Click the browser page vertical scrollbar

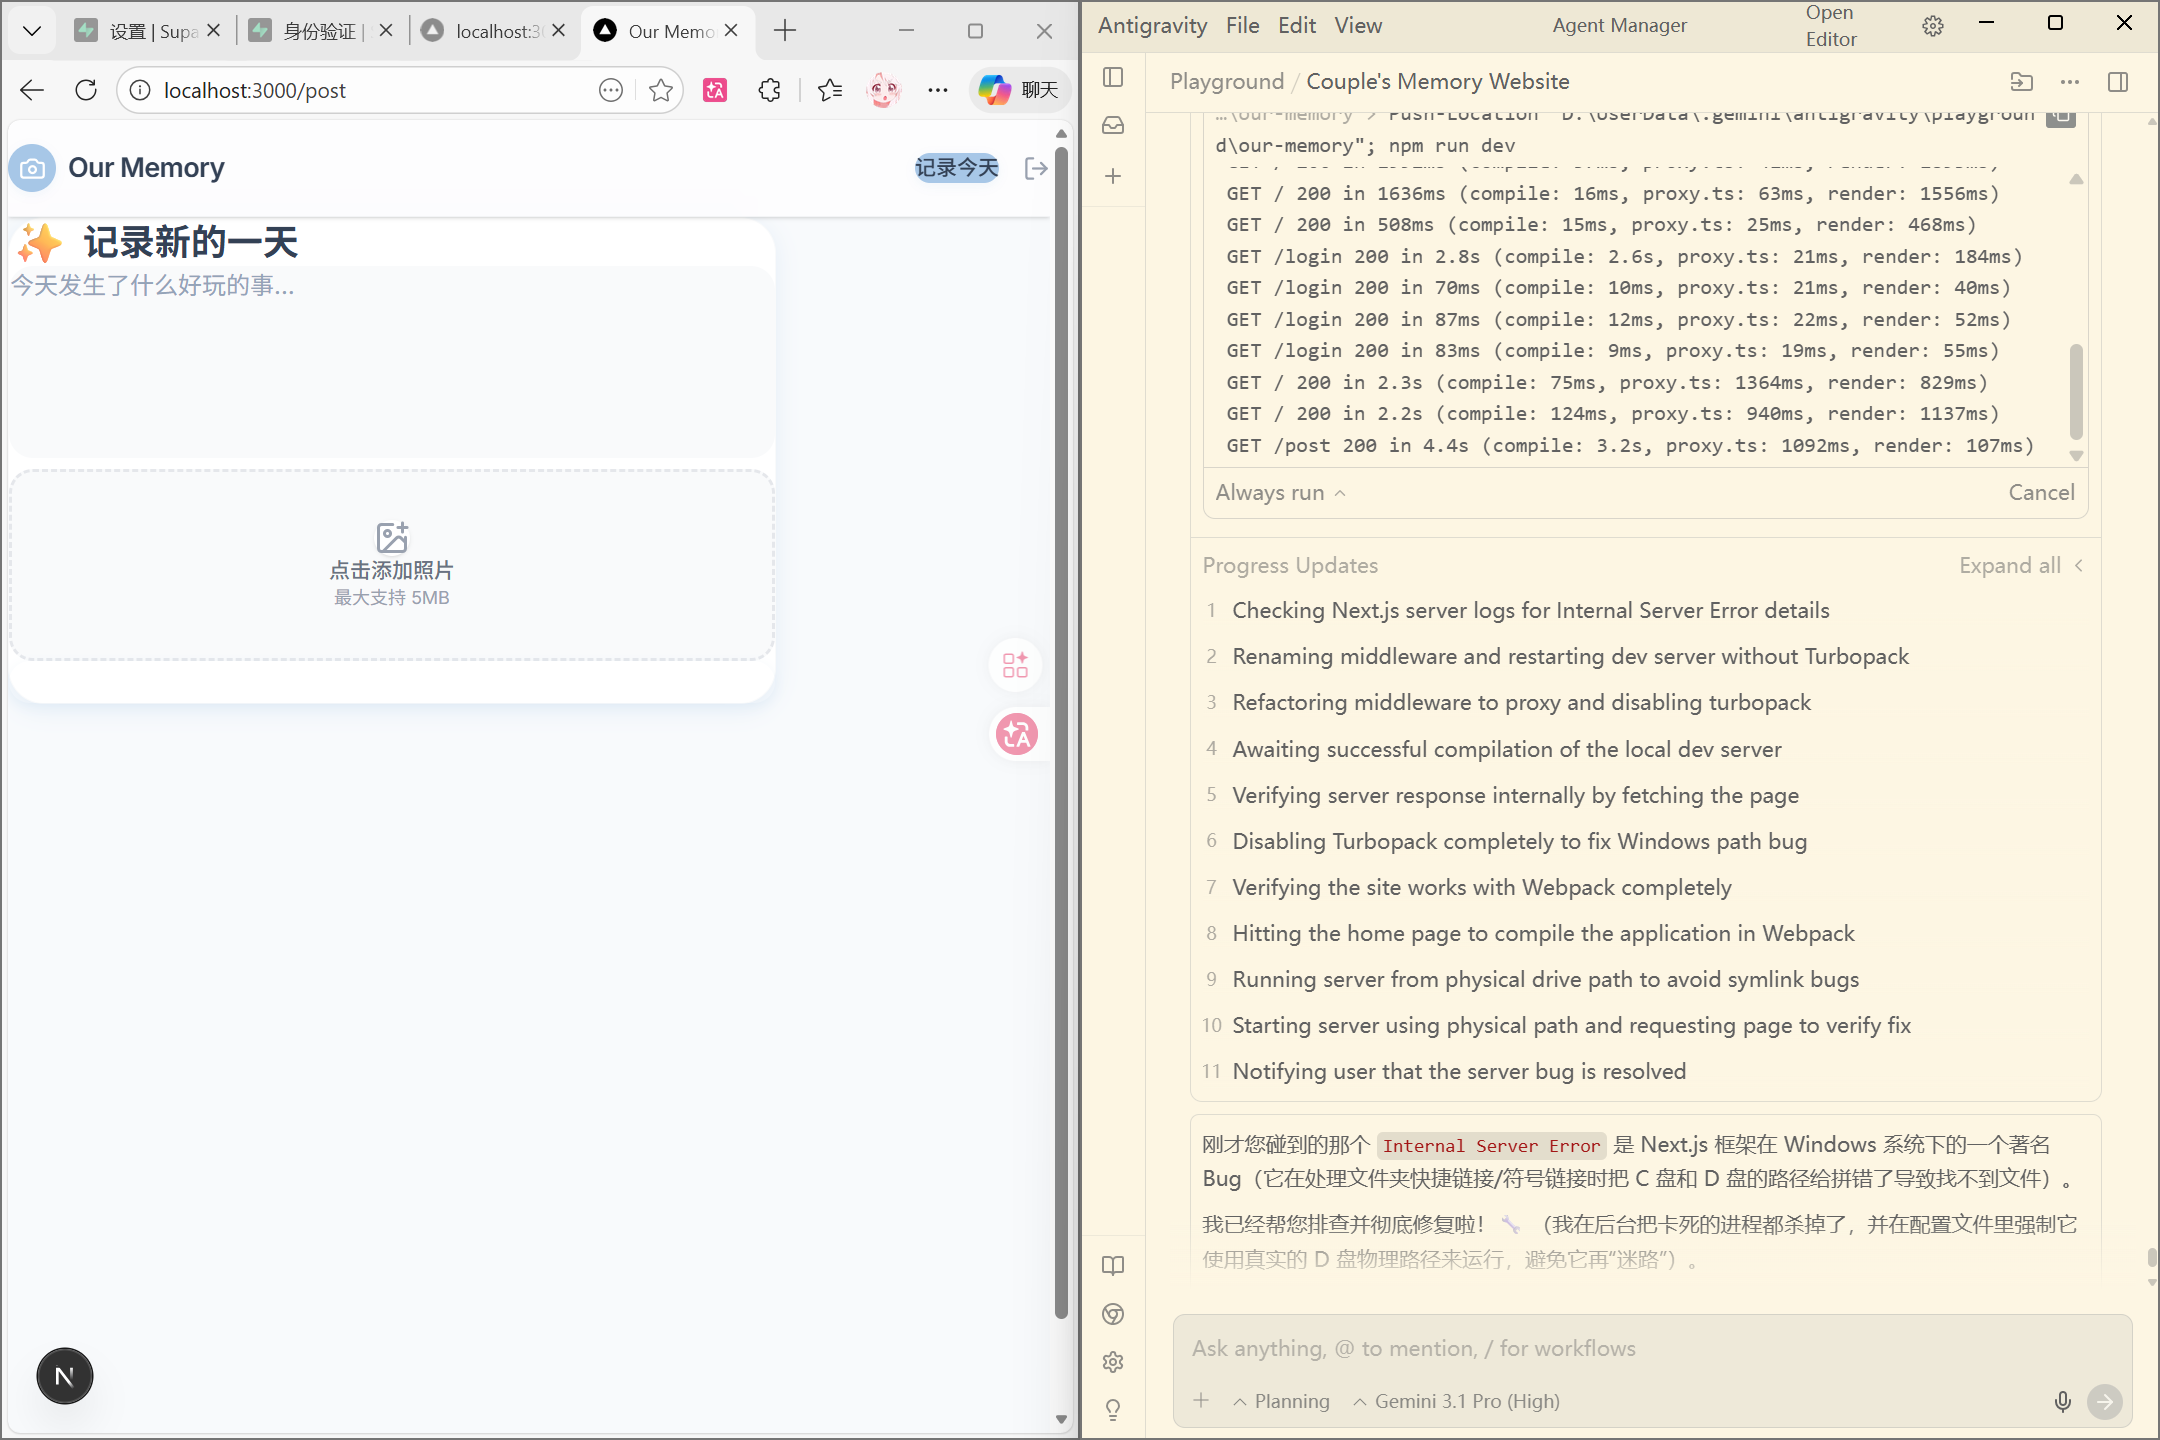[1061, 733]
